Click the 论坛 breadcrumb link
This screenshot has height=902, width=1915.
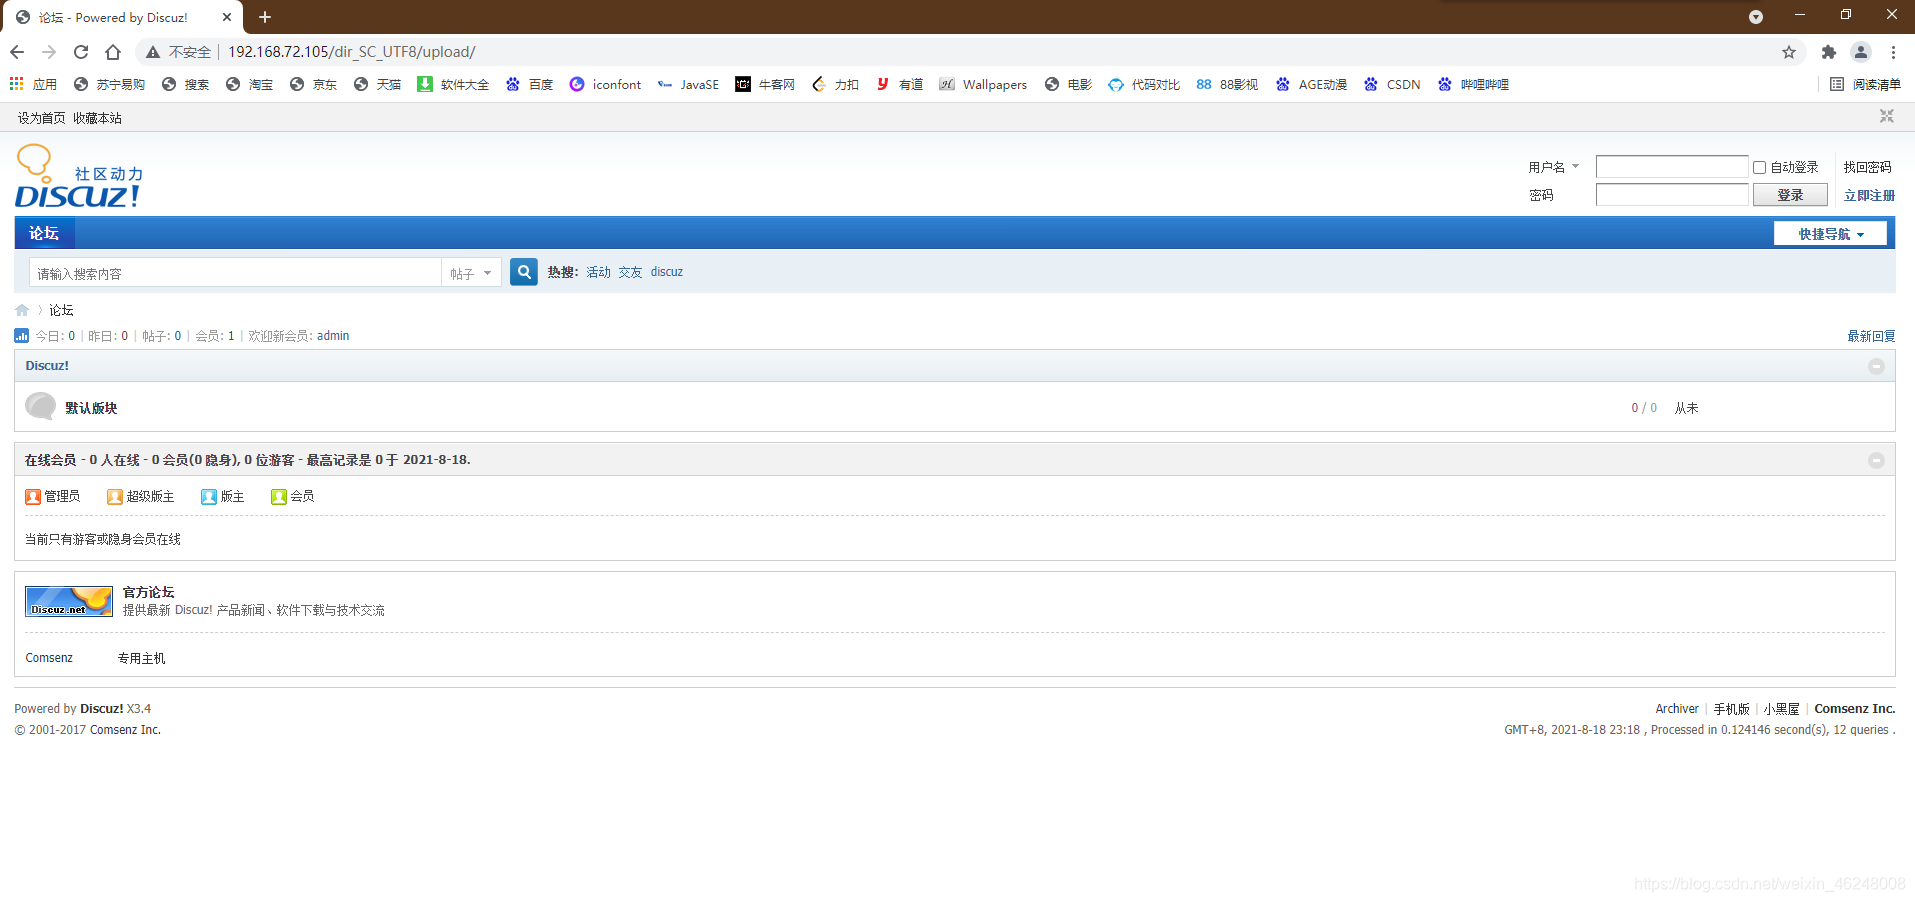(x=61, y=310)
